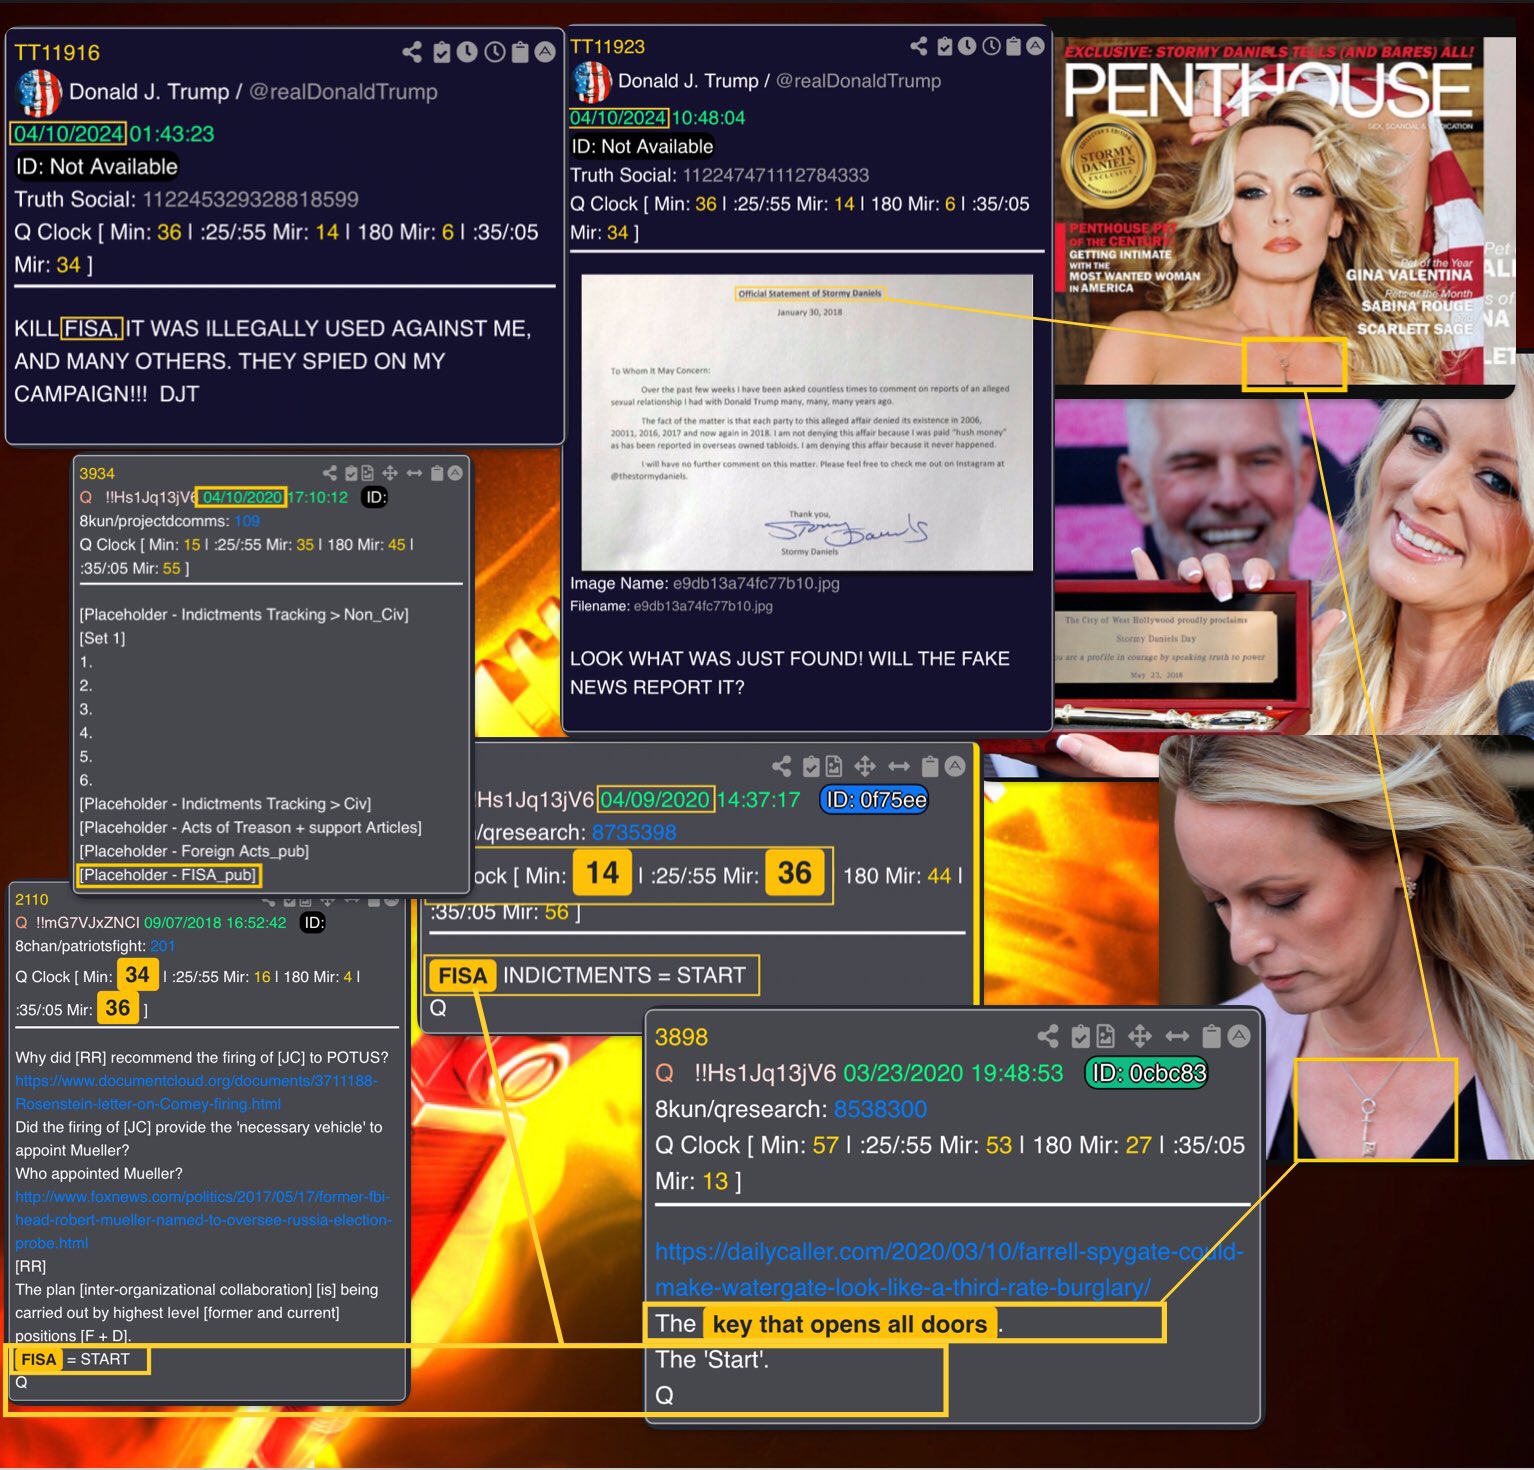Screen dimensions: 1534x1470
Task: Click the image-file icon on post 3898
Action: [x=1105, y=1036]
